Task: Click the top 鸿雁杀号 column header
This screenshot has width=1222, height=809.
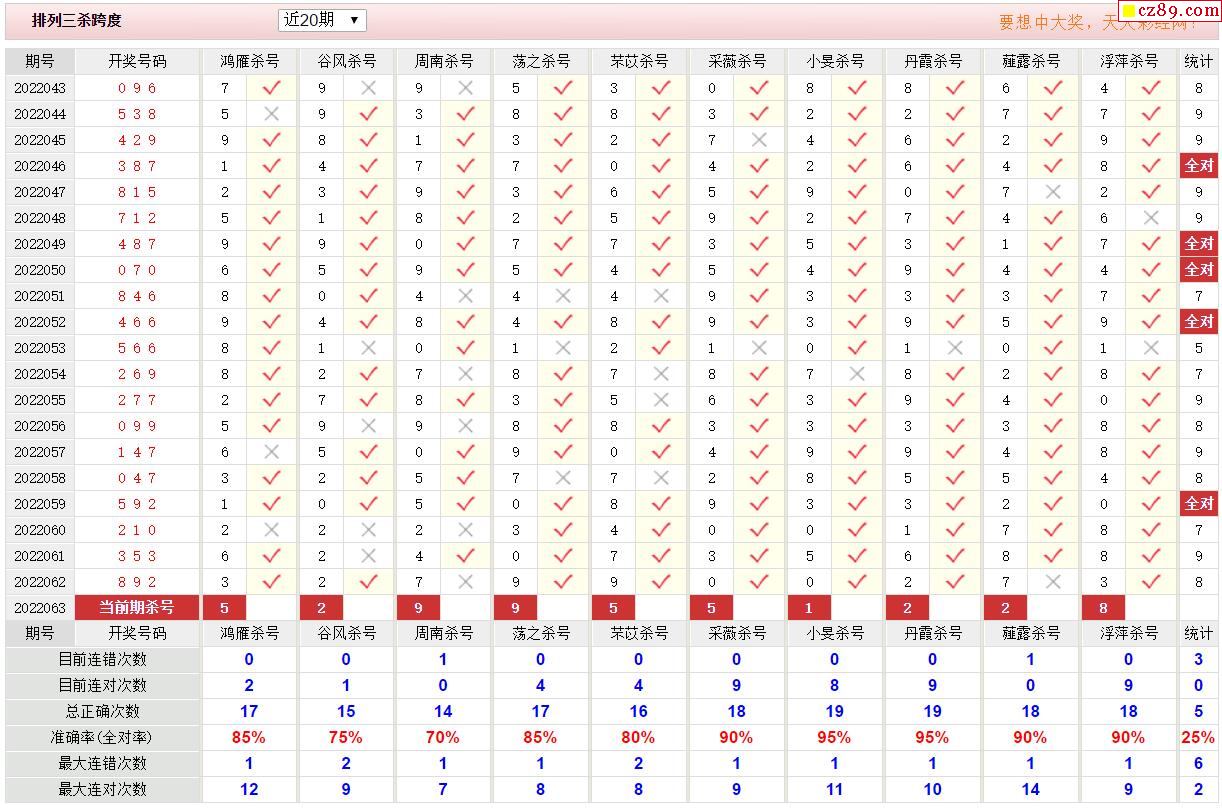Action: click(249, 61)
